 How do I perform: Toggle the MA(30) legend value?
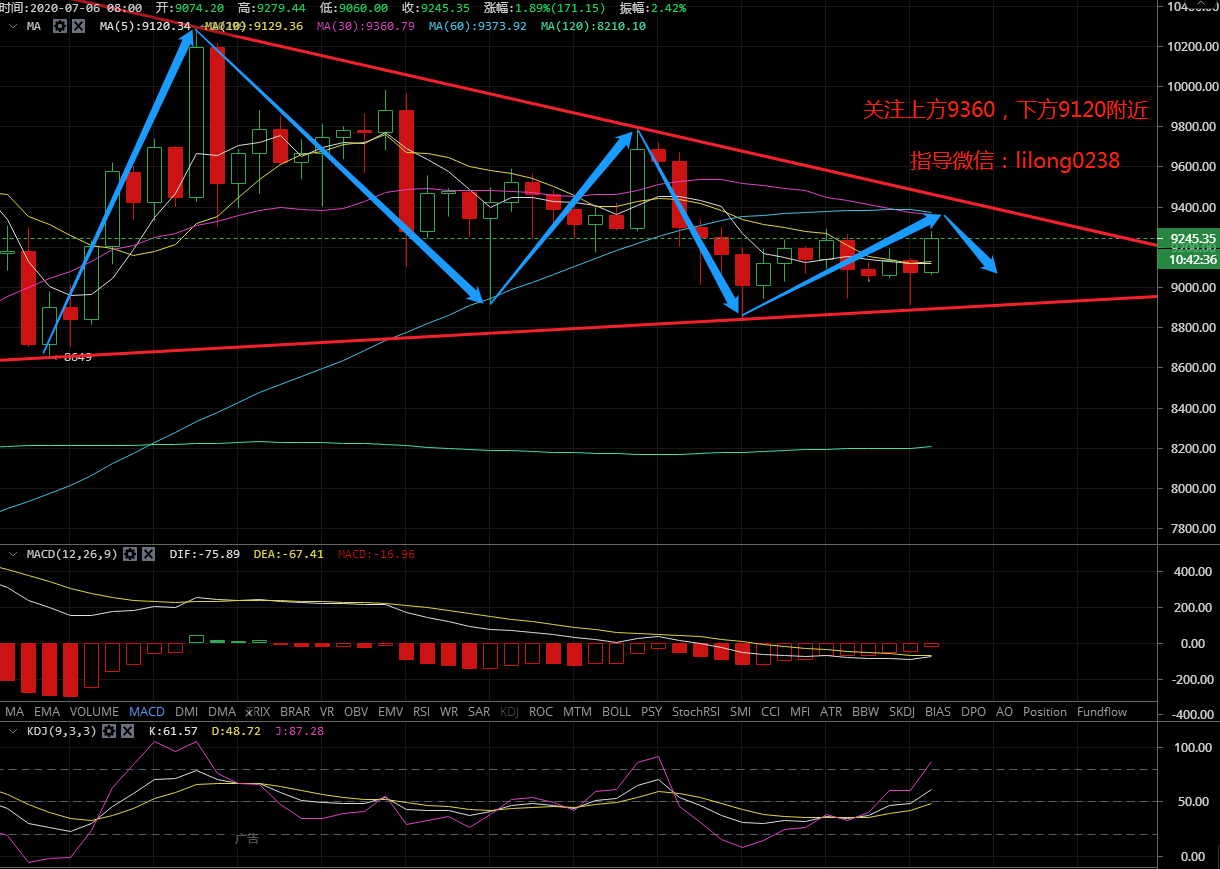pos(365,26)
